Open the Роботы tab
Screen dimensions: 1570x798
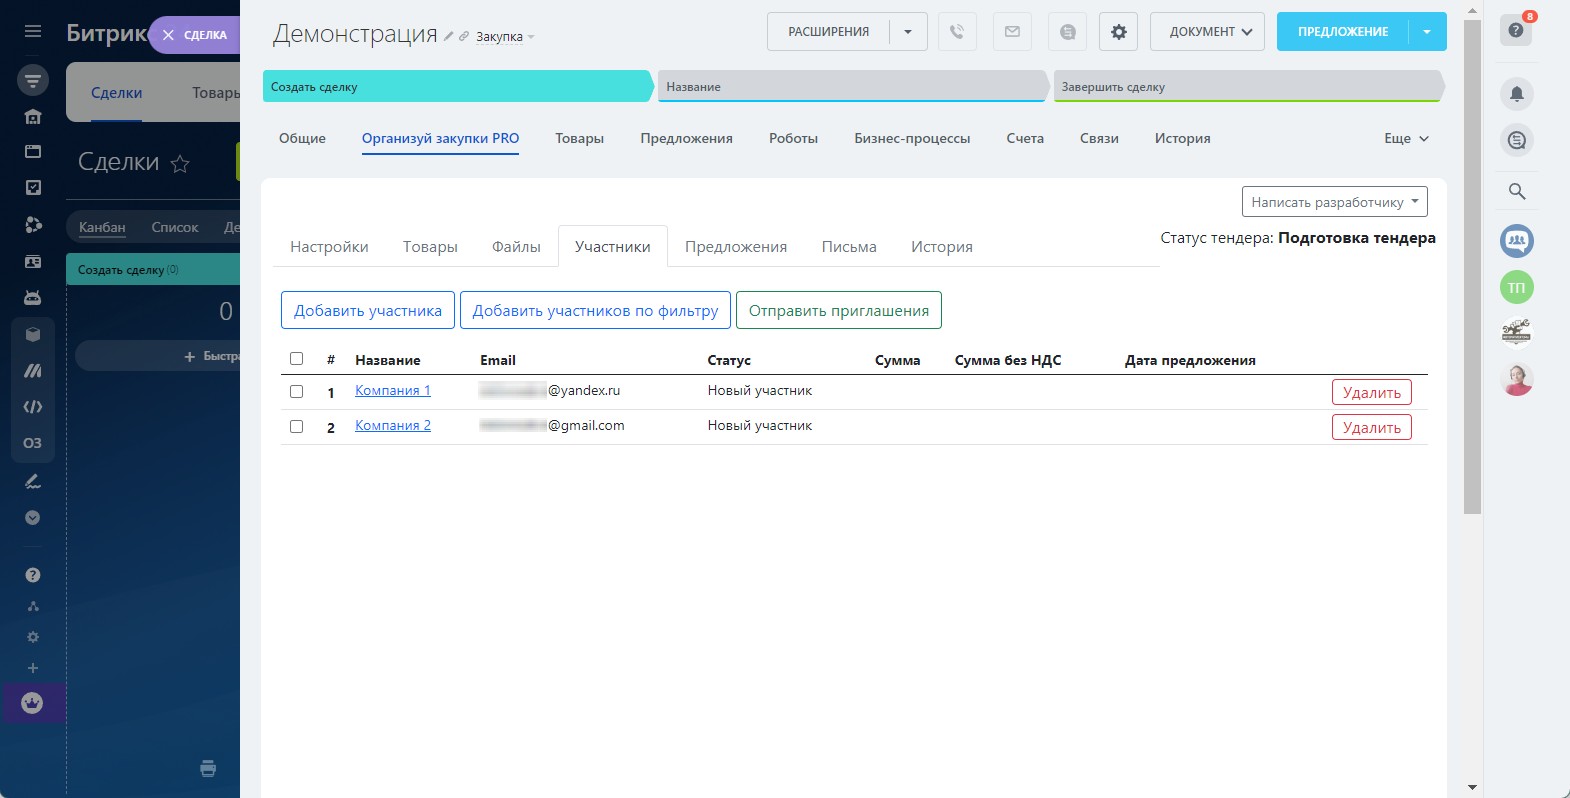[x=793, y=139]
